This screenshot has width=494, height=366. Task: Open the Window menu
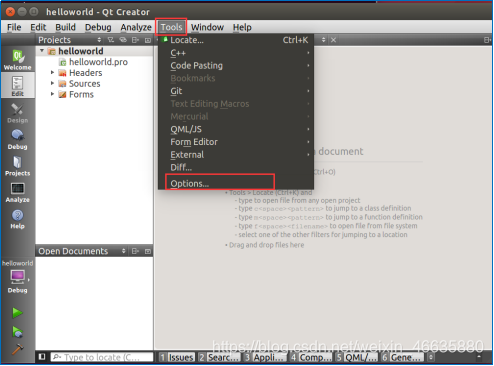(x=207, y=27)
